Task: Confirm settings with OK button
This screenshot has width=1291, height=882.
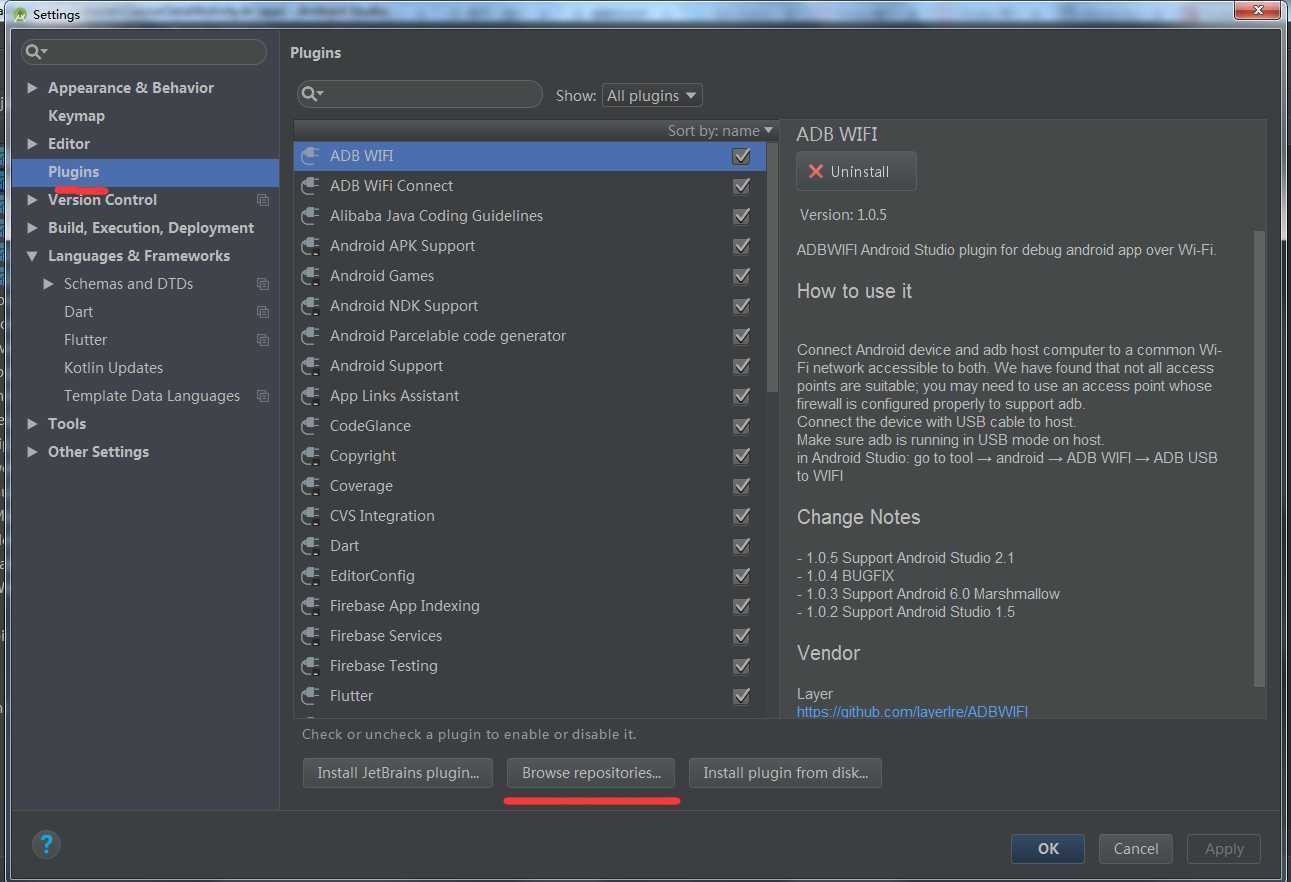Action: [x=1048, y=849]
